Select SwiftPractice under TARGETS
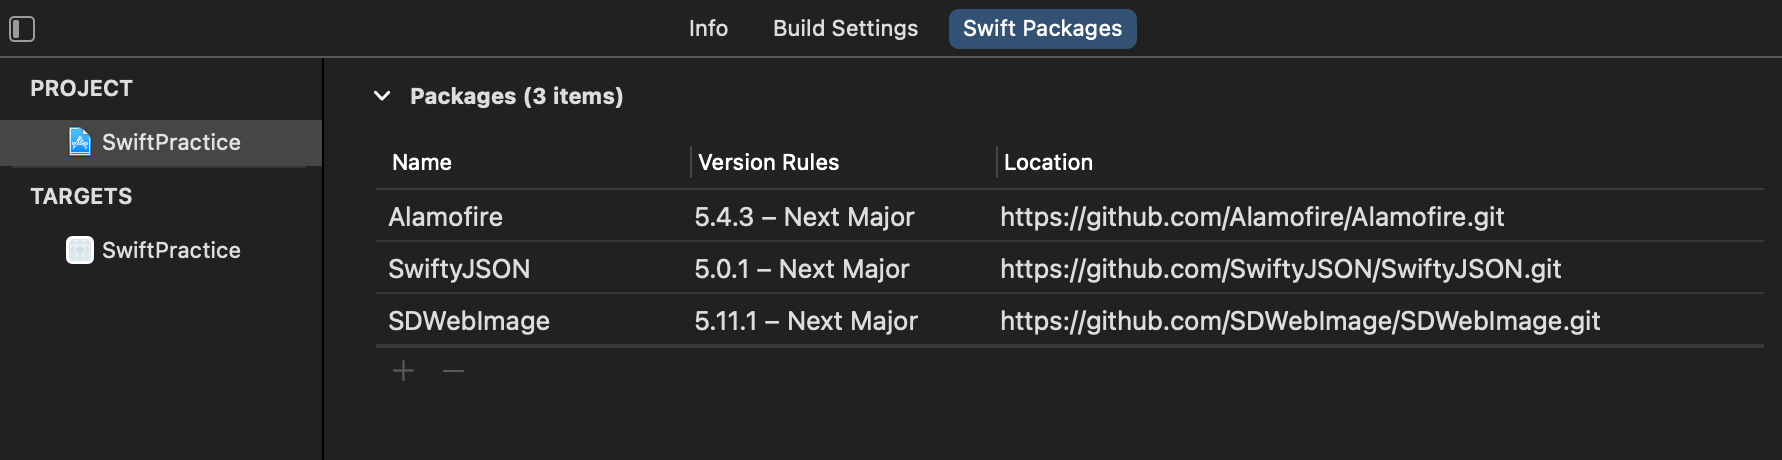The image size is (1782, 460). [171, 250]
